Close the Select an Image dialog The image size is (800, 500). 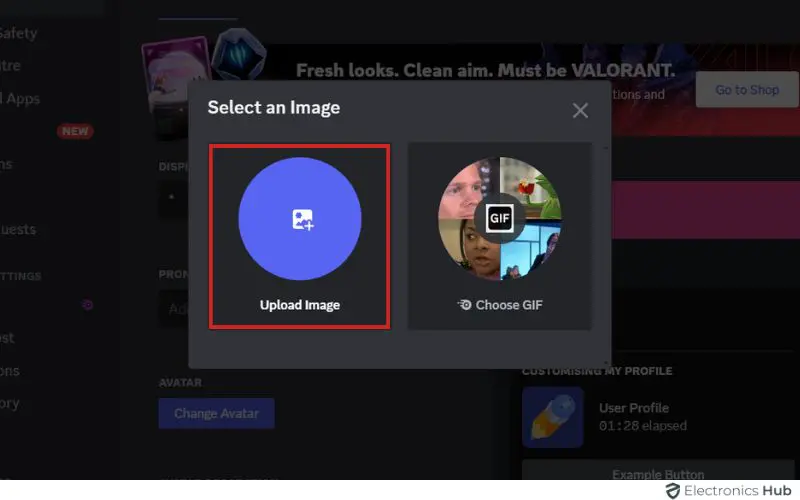coord(580,110)
